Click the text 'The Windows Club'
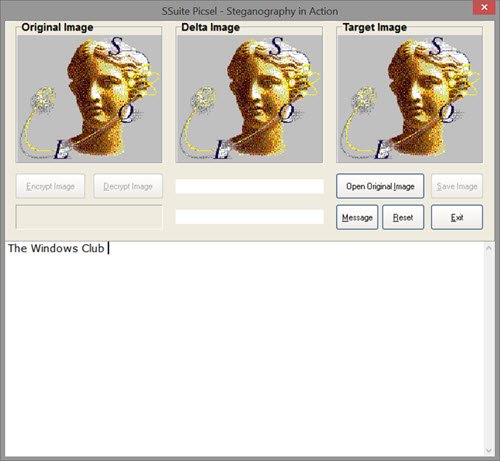Viewport: 500px width, 461px height. coord(56,248)
